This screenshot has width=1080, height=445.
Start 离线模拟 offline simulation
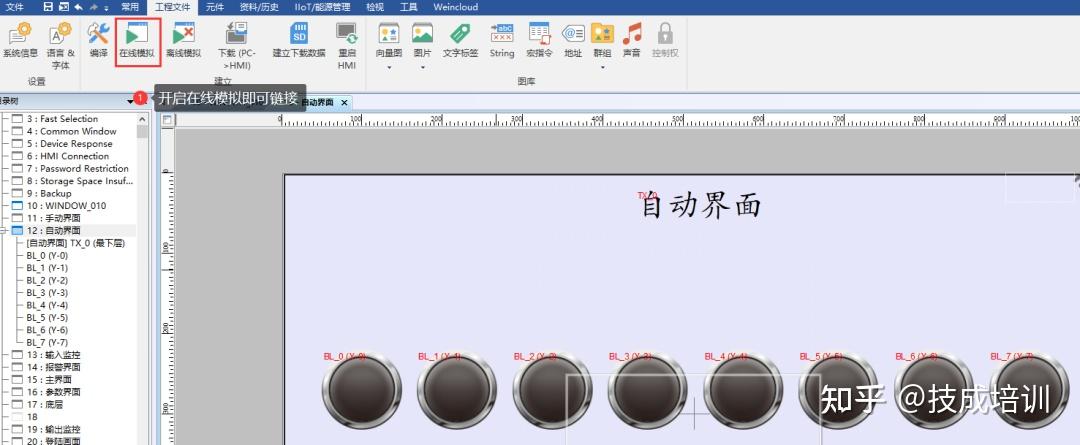coord(183,41)
